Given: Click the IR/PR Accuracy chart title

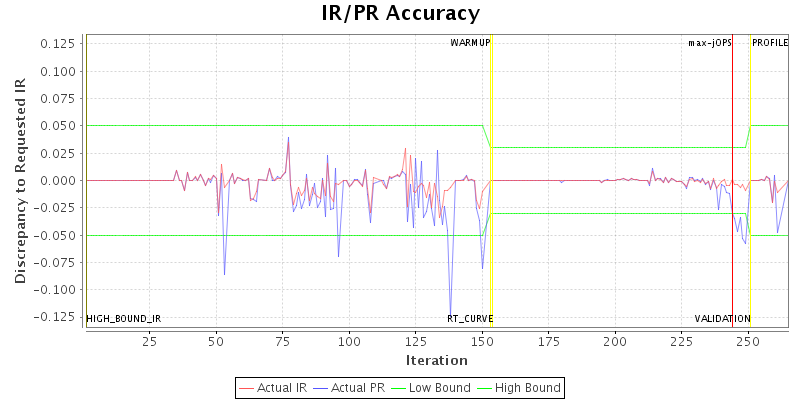Looking at the screenshot, I should [401, 14].
